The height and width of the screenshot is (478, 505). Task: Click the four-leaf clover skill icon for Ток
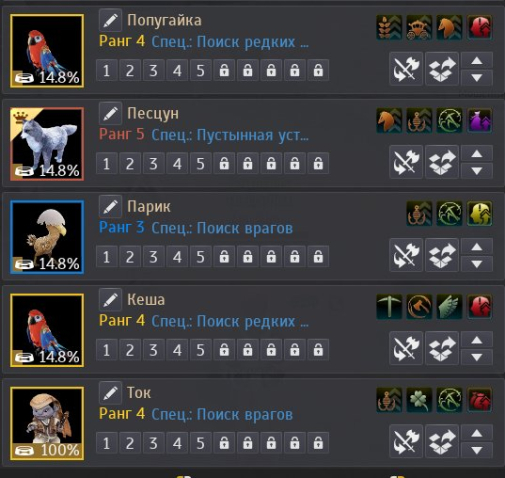(x=419, y=400)
